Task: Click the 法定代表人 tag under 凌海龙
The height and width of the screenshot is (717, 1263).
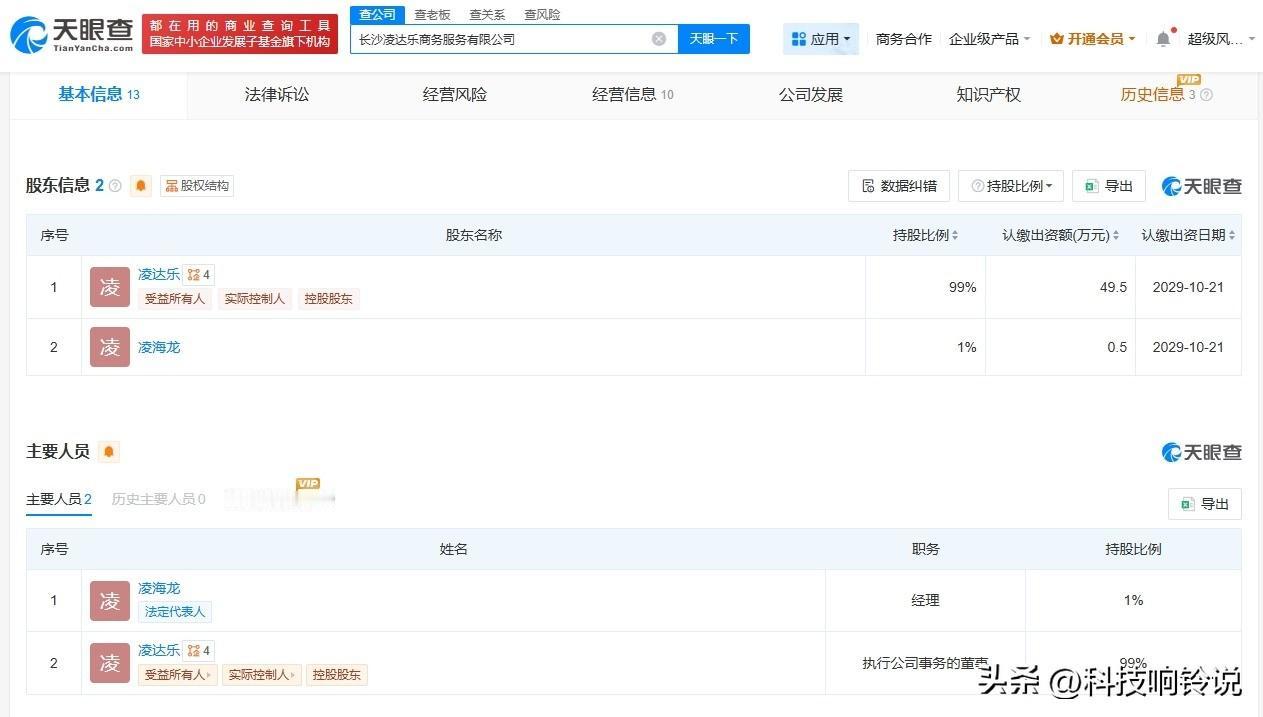Action: pos(175,611)
